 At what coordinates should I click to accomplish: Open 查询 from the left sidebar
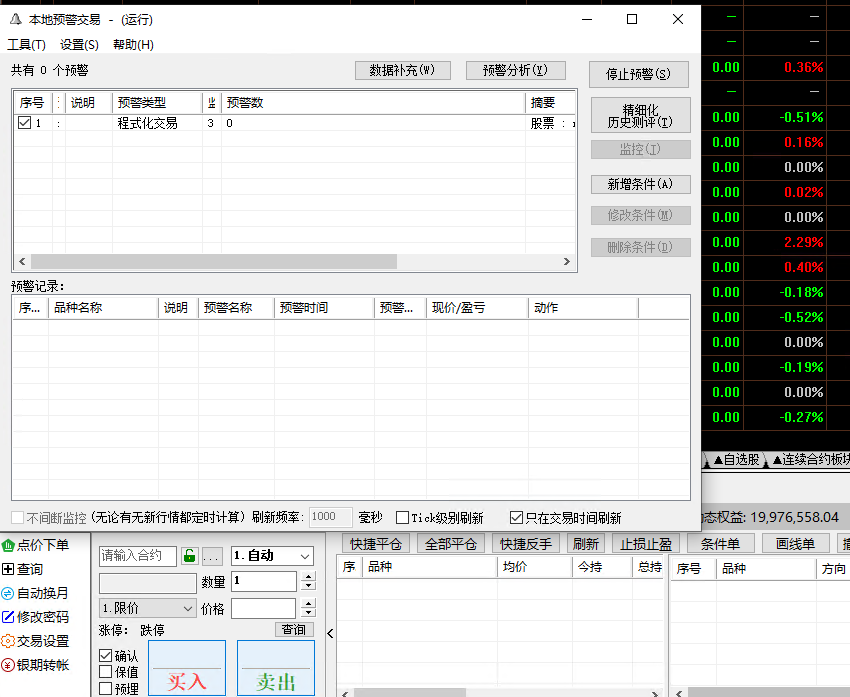(x=8, y=569)
